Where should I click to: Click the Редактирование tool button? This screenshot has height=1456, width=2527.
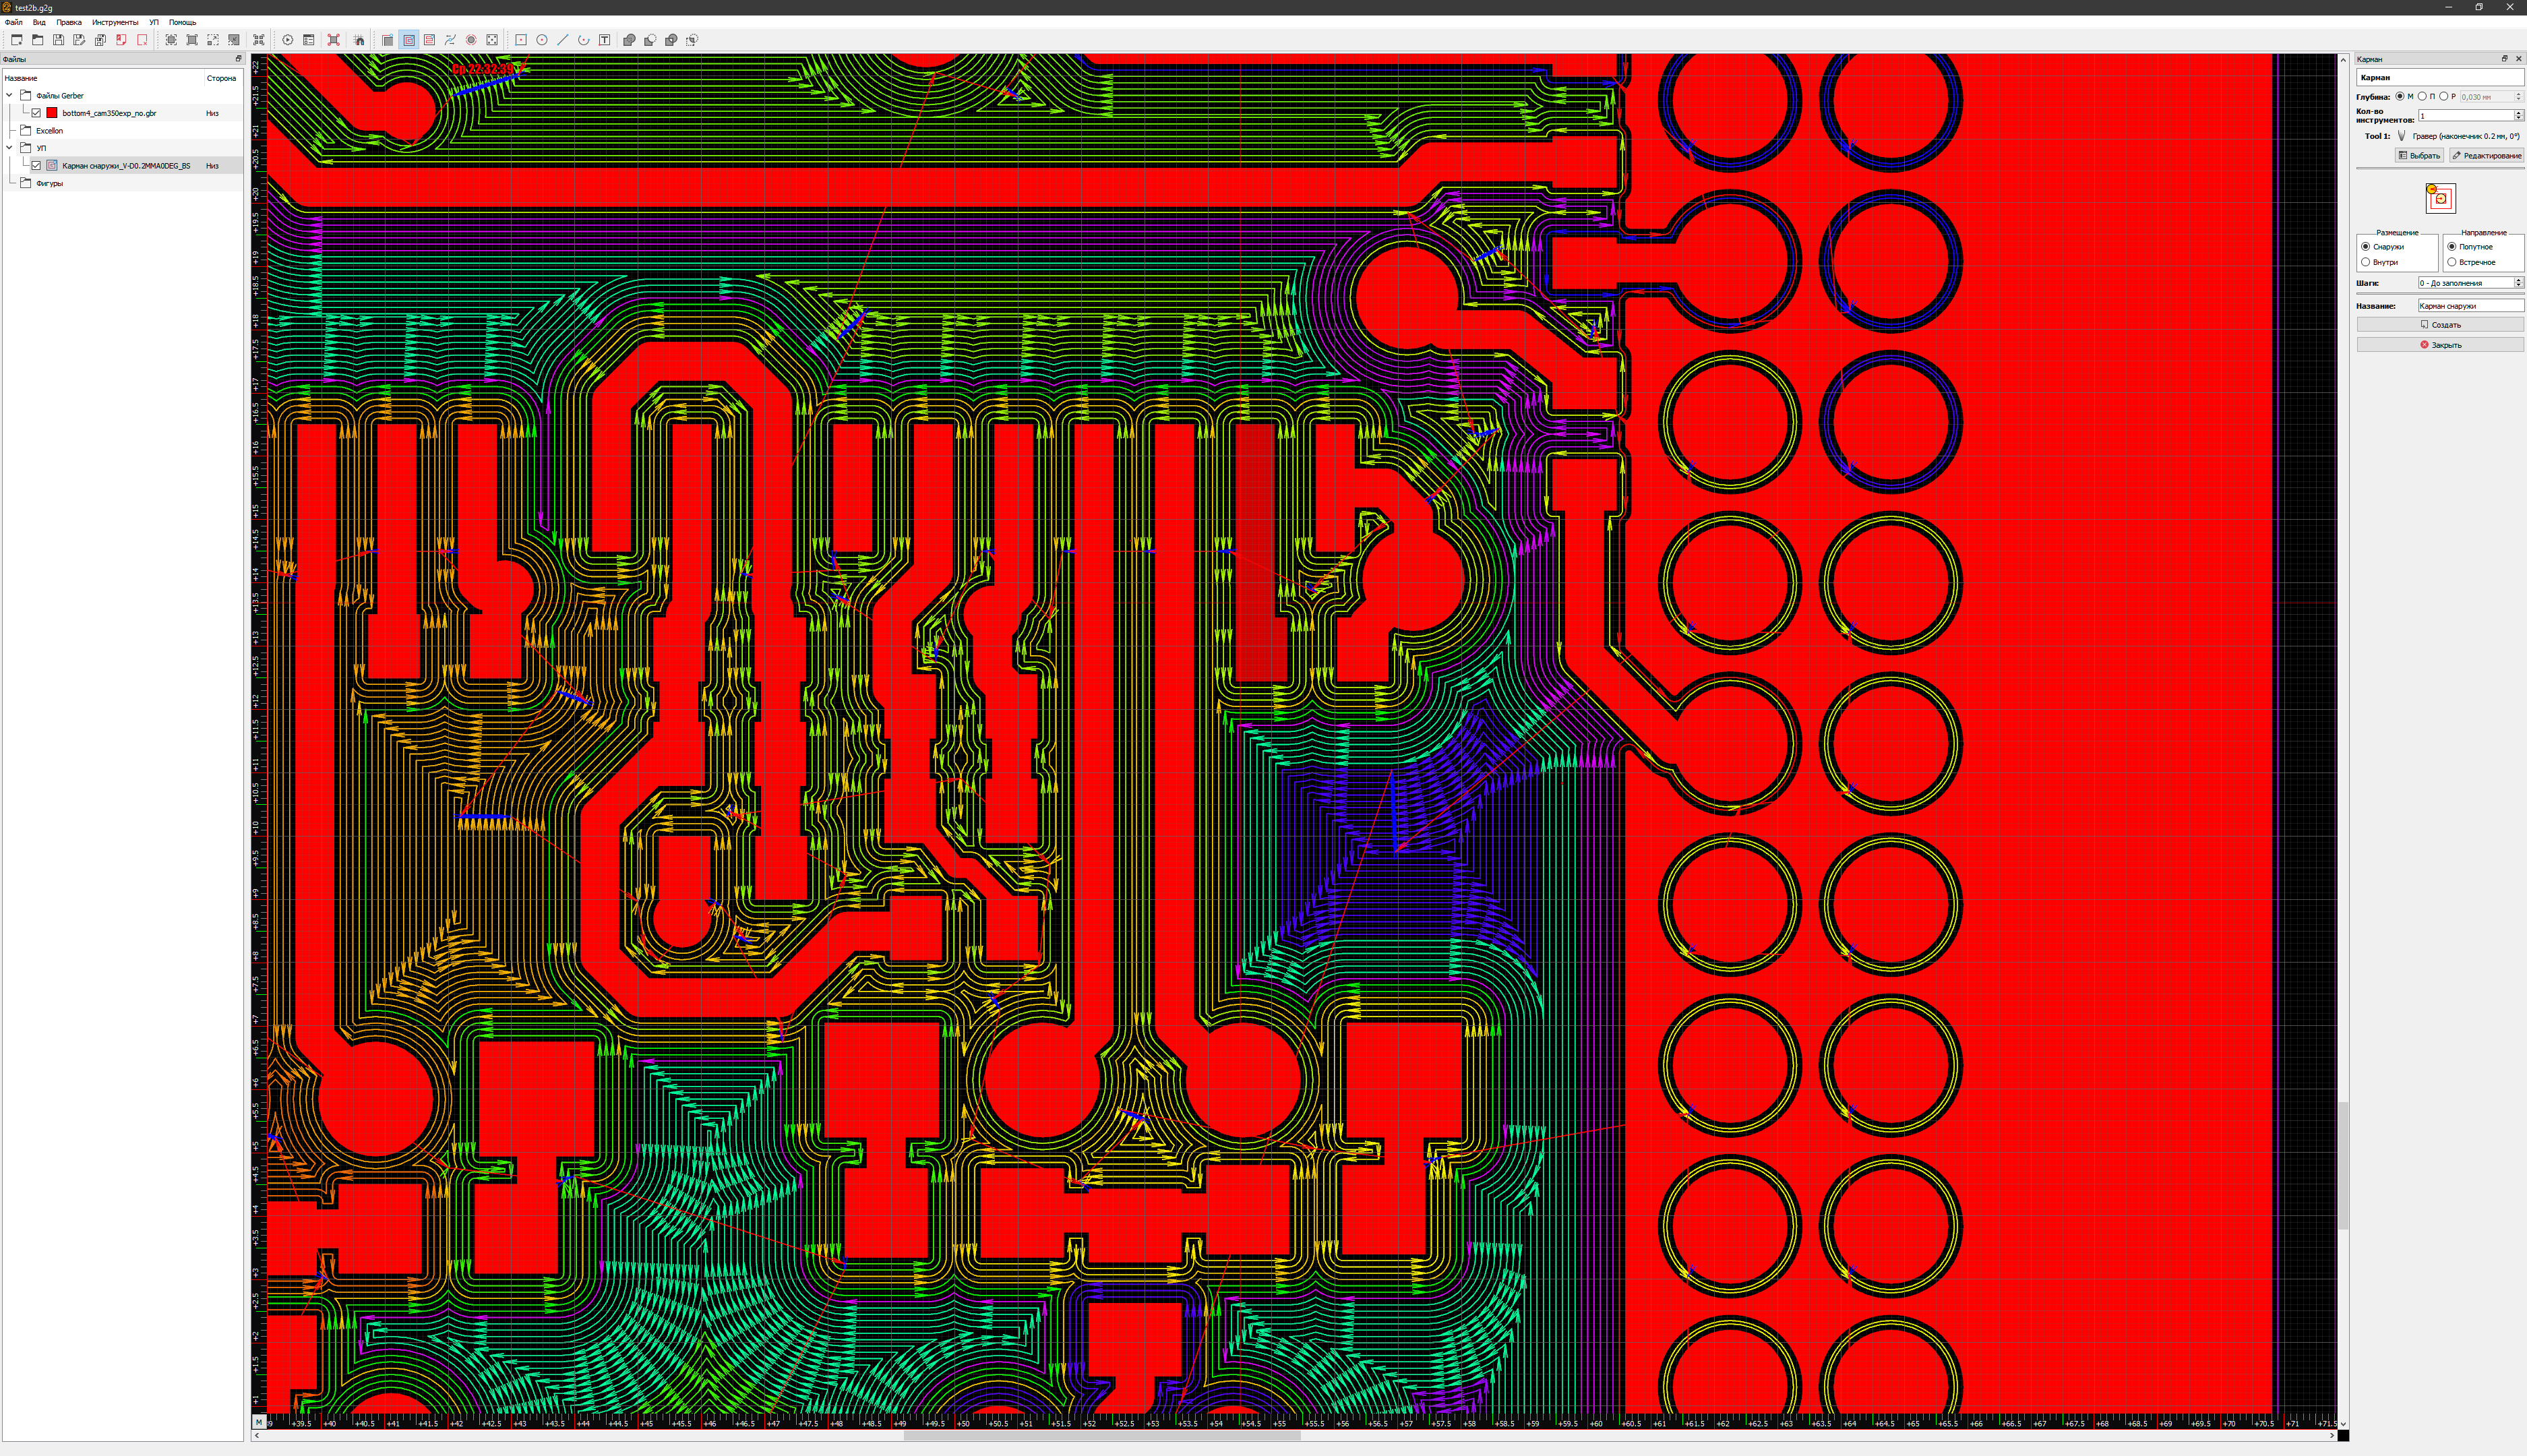(x=2486, y=156)
